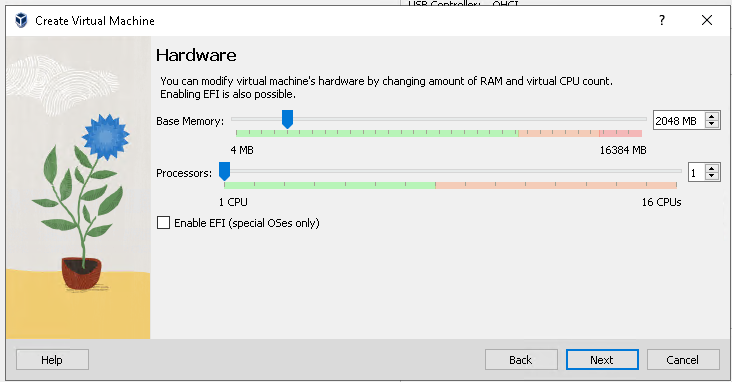The width and height of the screenshot is (732, 382).
Task: Click the Processors slider handle
Action: [225, 171]
